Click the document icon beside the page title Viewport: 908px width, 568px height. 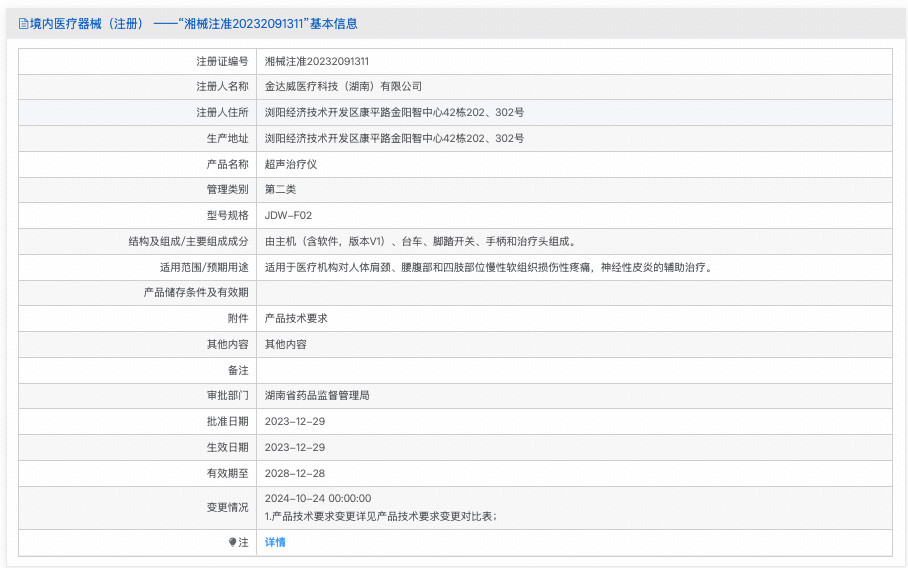[23, 24]
